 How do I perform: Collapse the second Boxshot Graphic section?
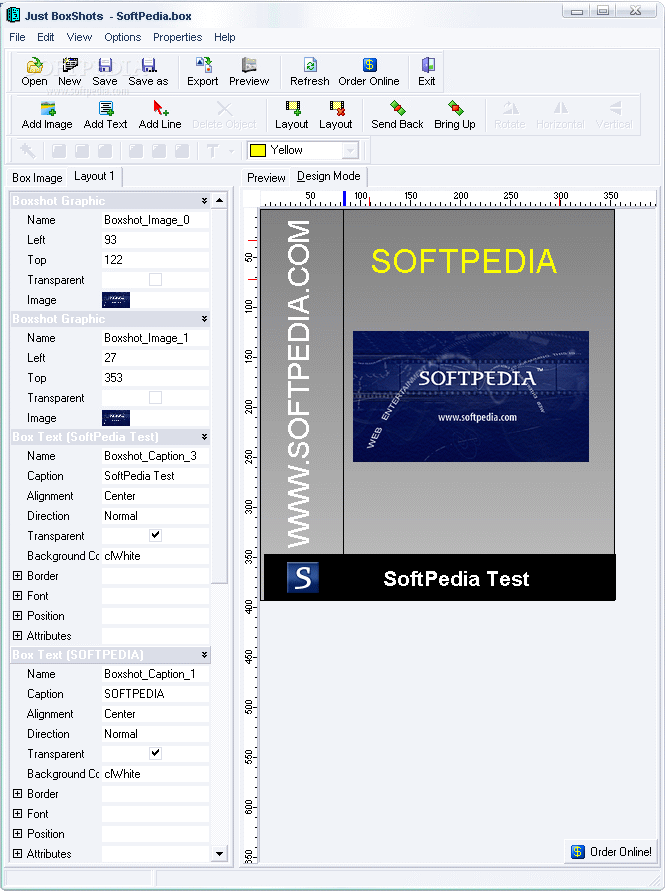coord(204,319)
